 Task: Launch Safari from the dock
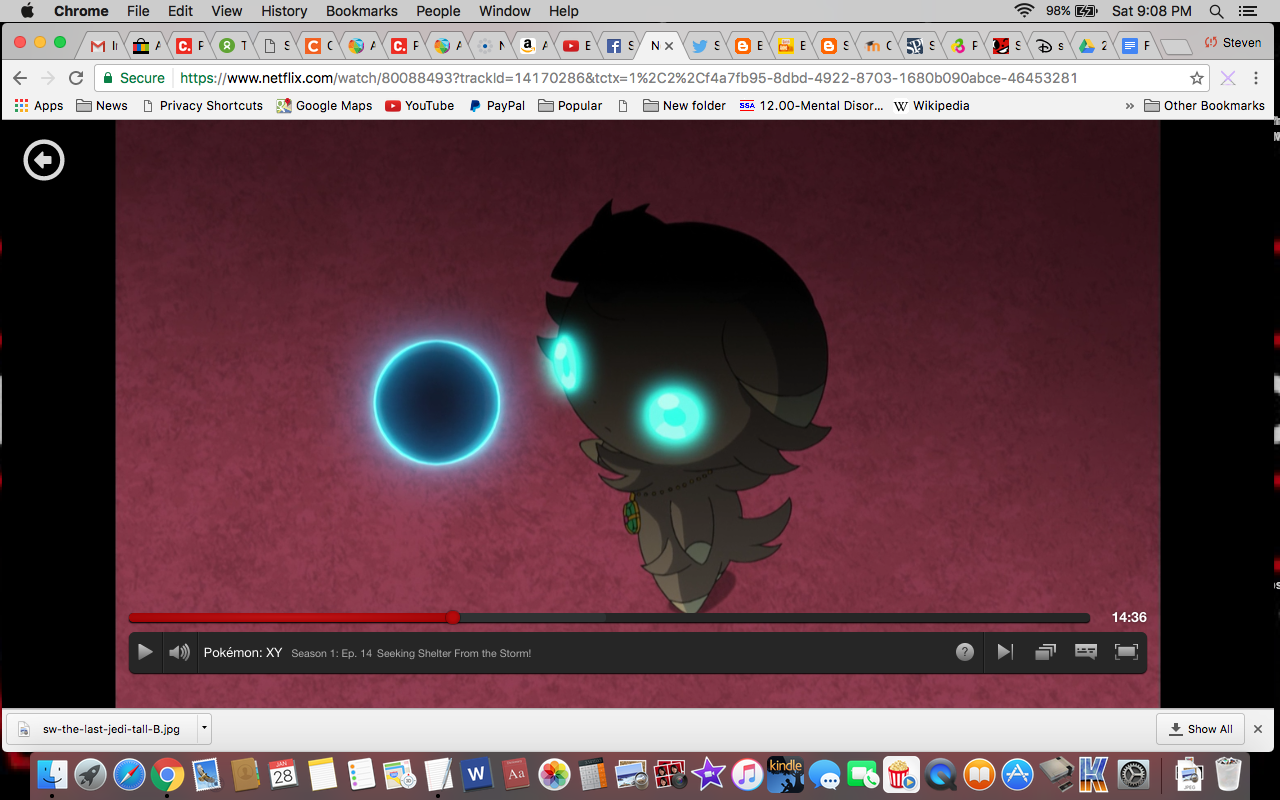pyautogui.click(x=129, y=773)
